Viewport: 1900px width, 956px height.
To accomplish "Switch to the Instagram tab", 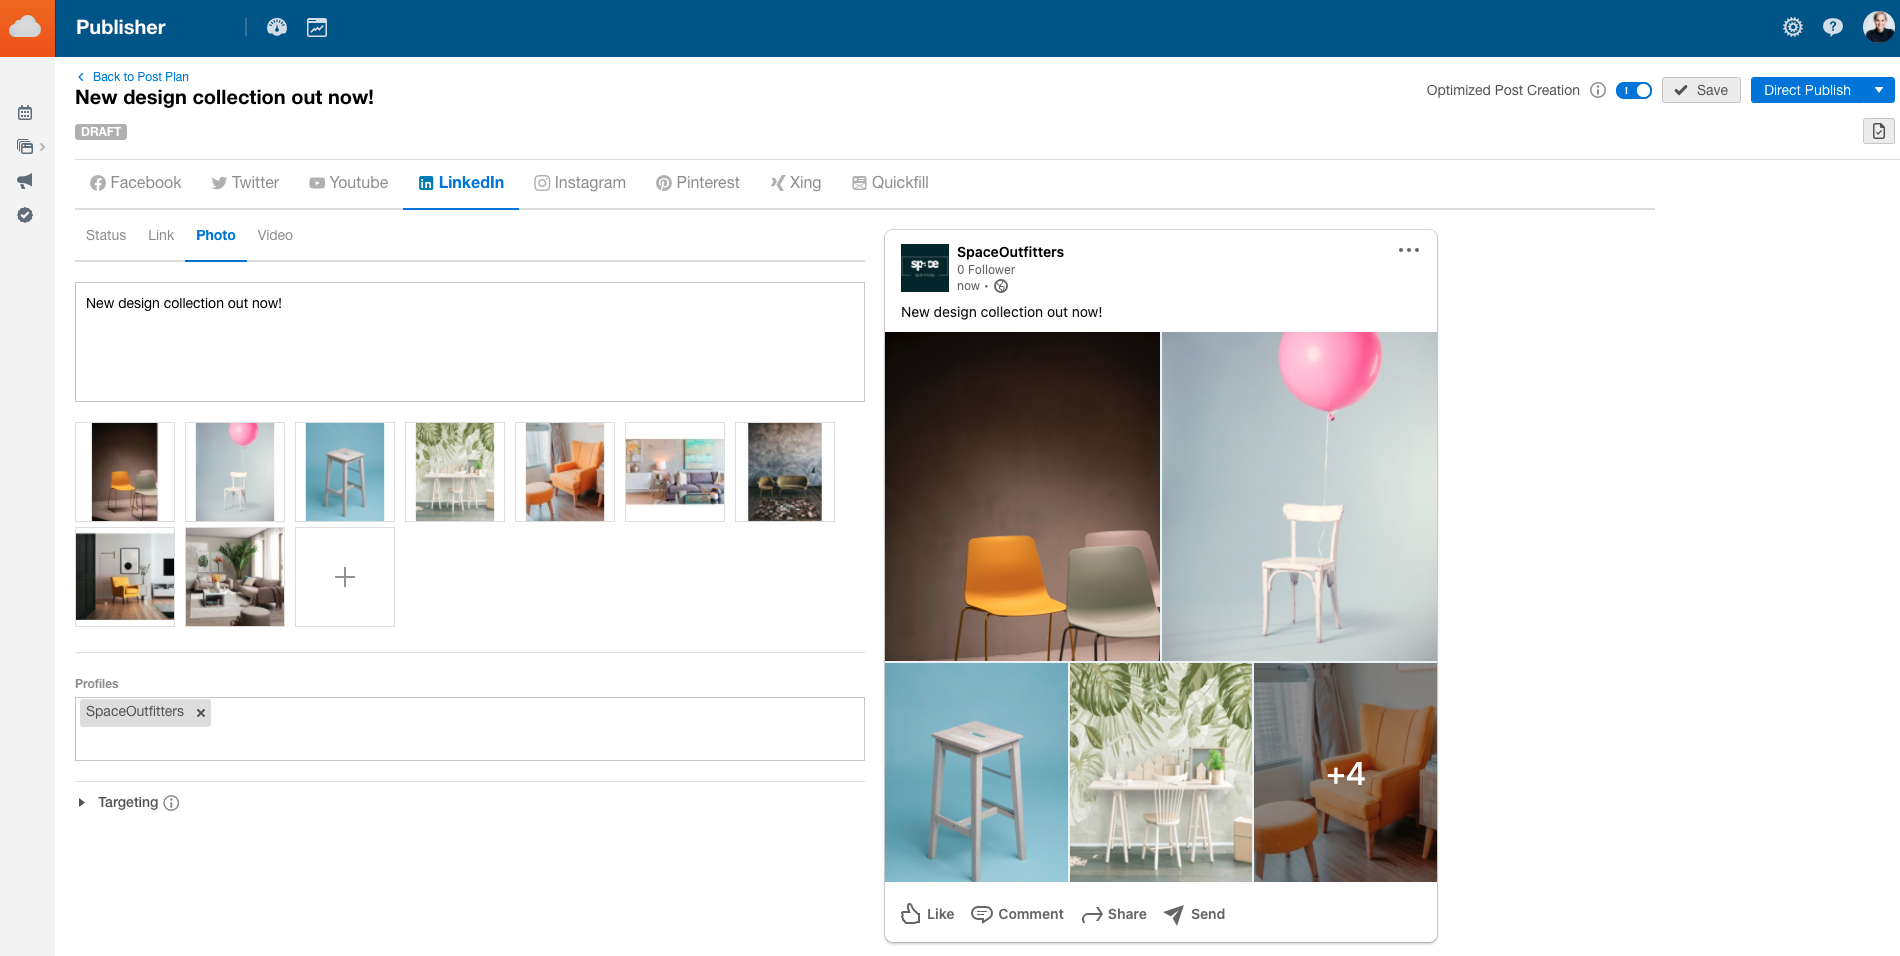I will pos(580,182).
